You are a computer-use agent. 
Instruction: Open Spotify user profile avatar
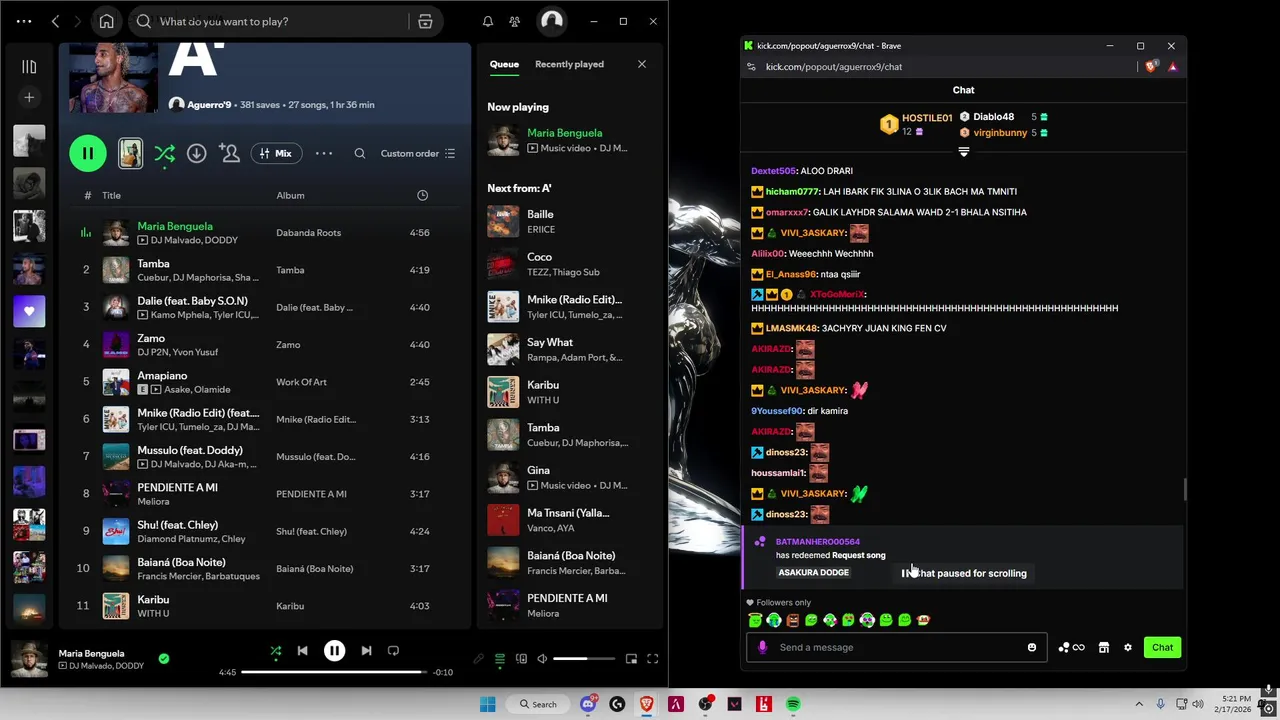coord(551,21)
